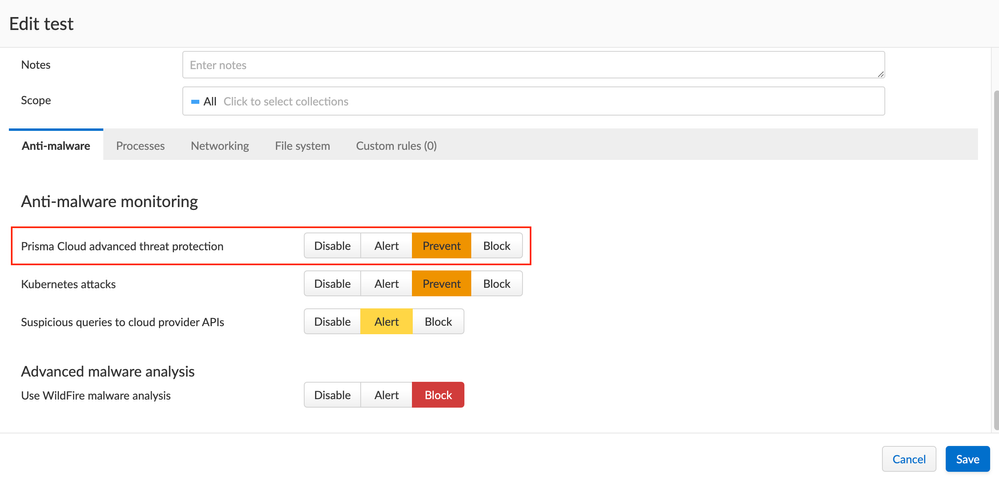Set Kubernetes attacks to Block

496,284
